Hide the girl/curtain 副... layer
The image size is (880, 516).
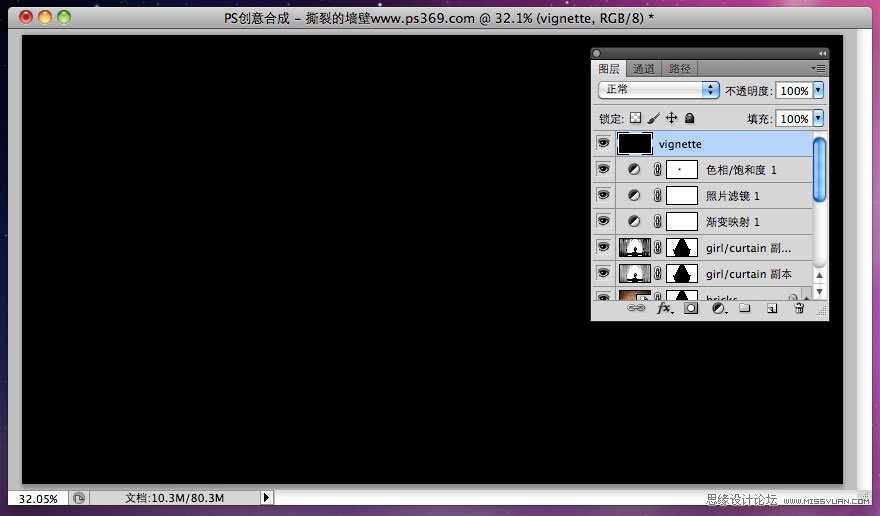tap(603, 247)
